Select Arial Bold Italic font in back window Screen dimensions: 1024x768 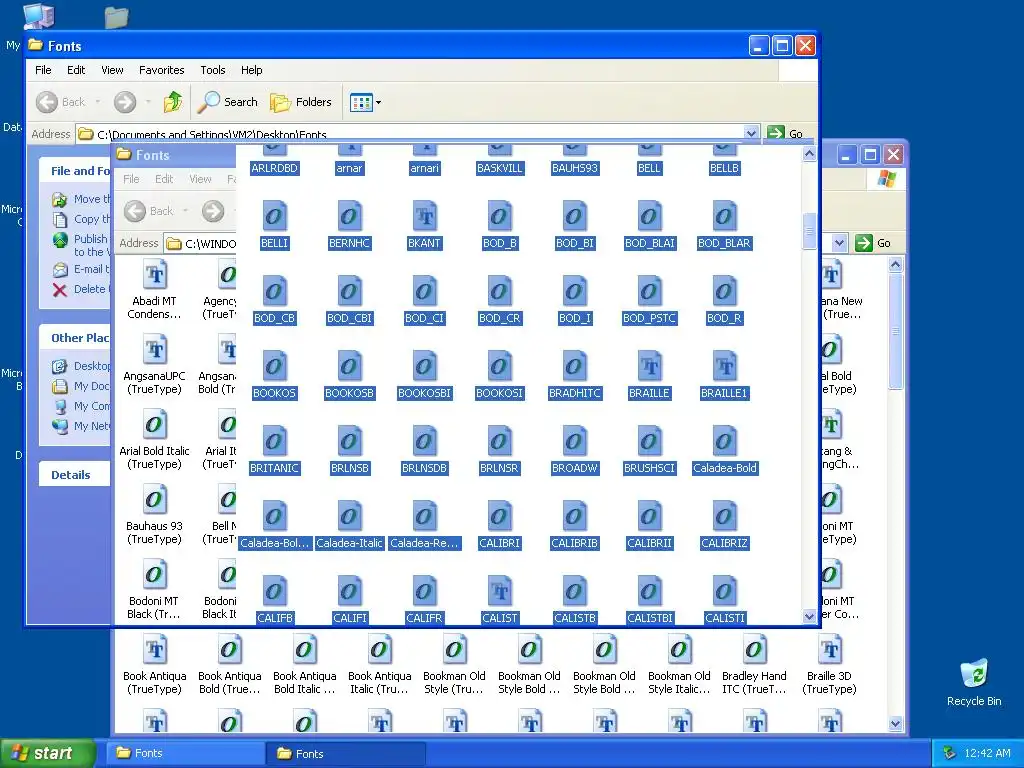155,426
